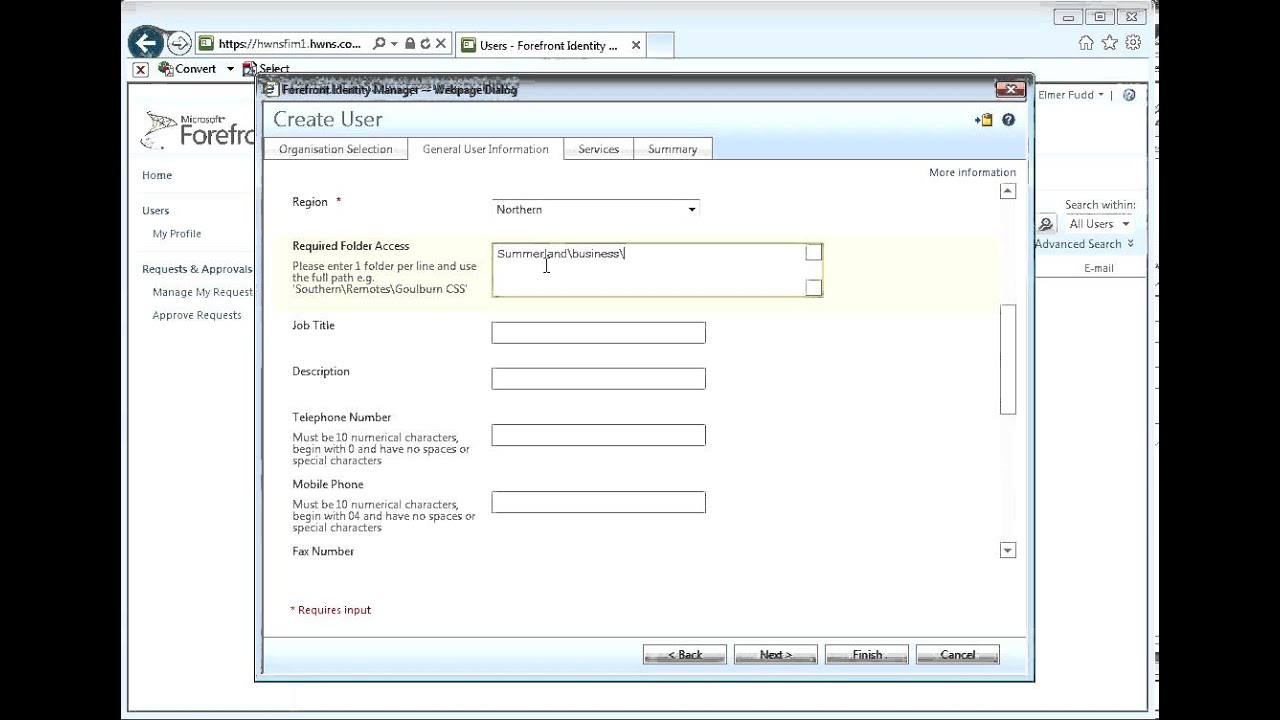Click the Mobile Phone input field

tap(598, 502)
